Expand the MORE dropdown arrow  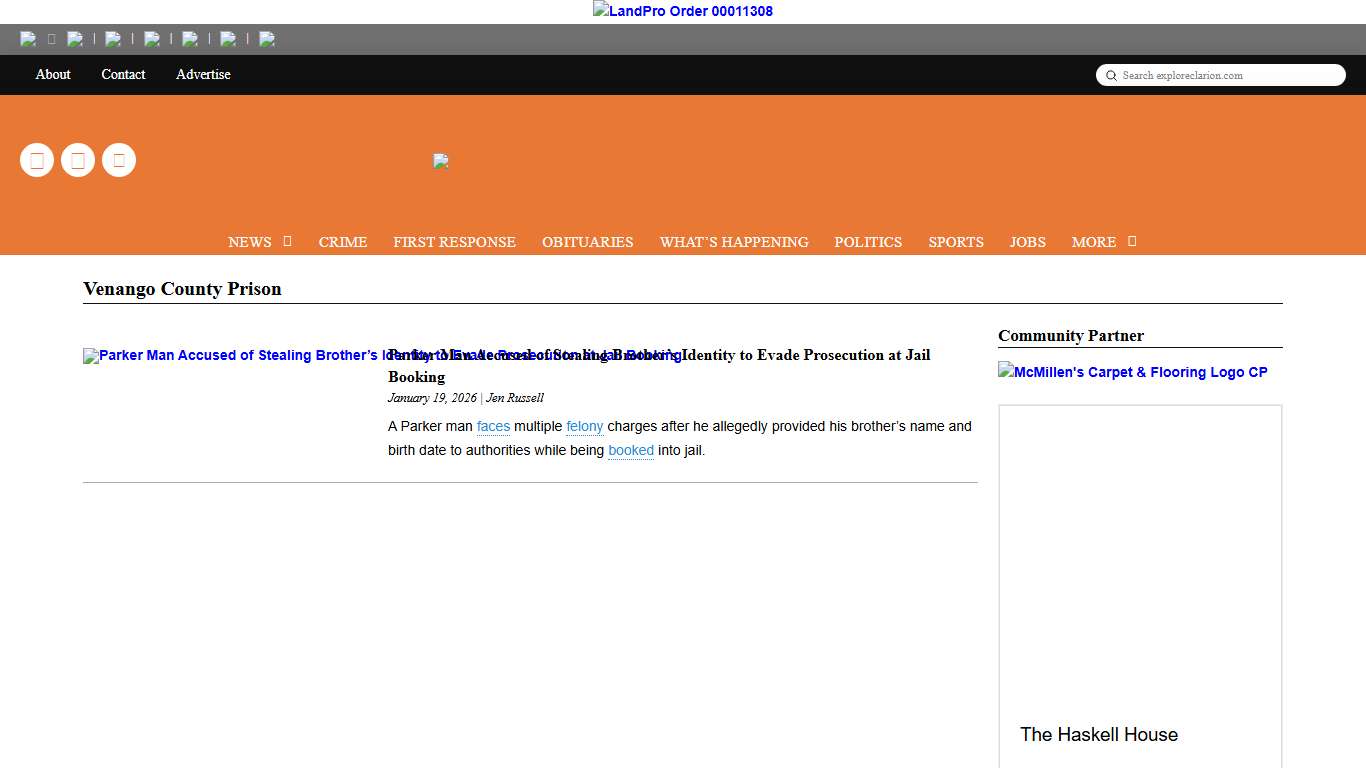[x=1132, y=241]
